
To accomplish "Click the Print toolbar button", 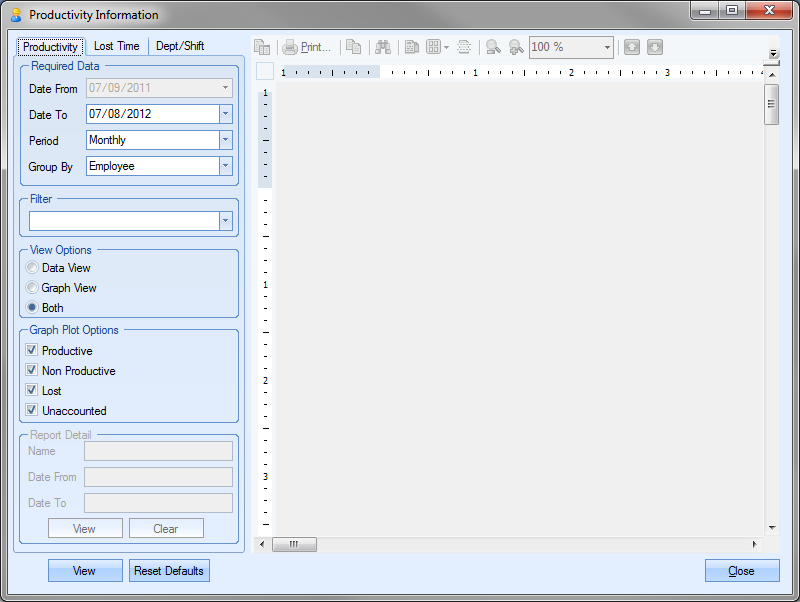I will click(x=306, y=47).
